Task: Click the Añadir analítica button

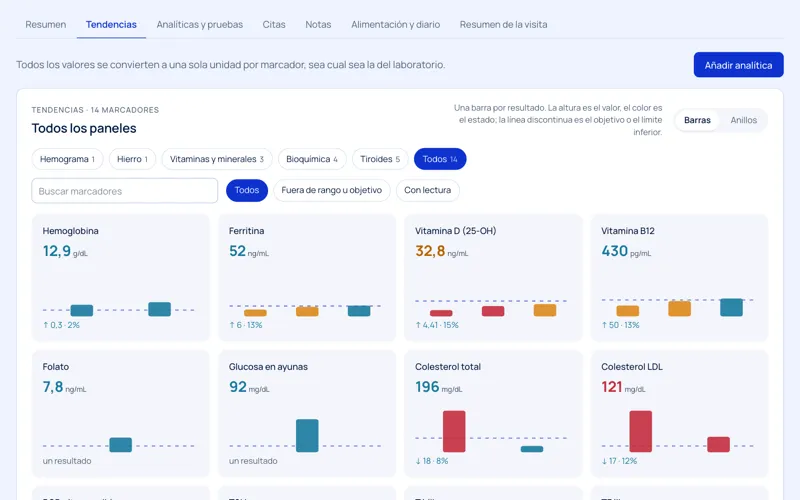Action: [738, 65]
